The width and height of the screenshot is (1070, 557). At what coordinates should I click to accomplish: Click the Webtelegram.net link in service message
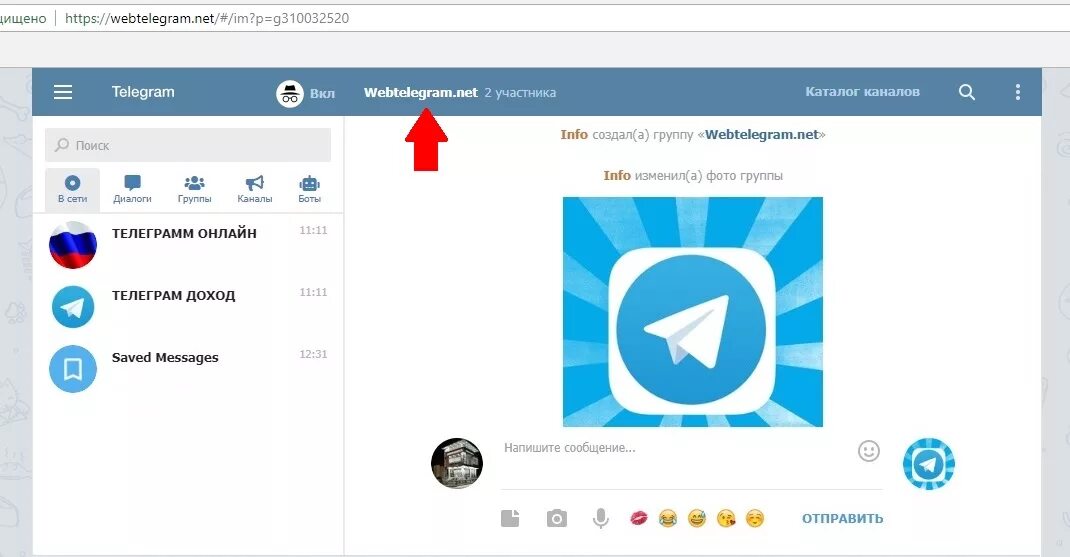pos(762,134)
